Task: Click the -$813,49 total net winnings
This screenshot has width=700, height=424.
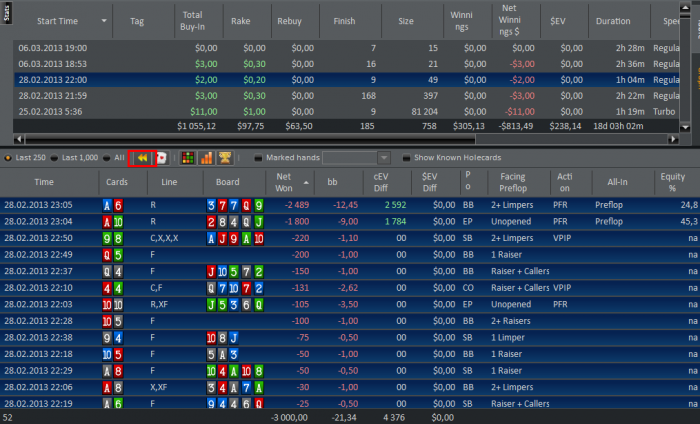Action: point(516,126)
